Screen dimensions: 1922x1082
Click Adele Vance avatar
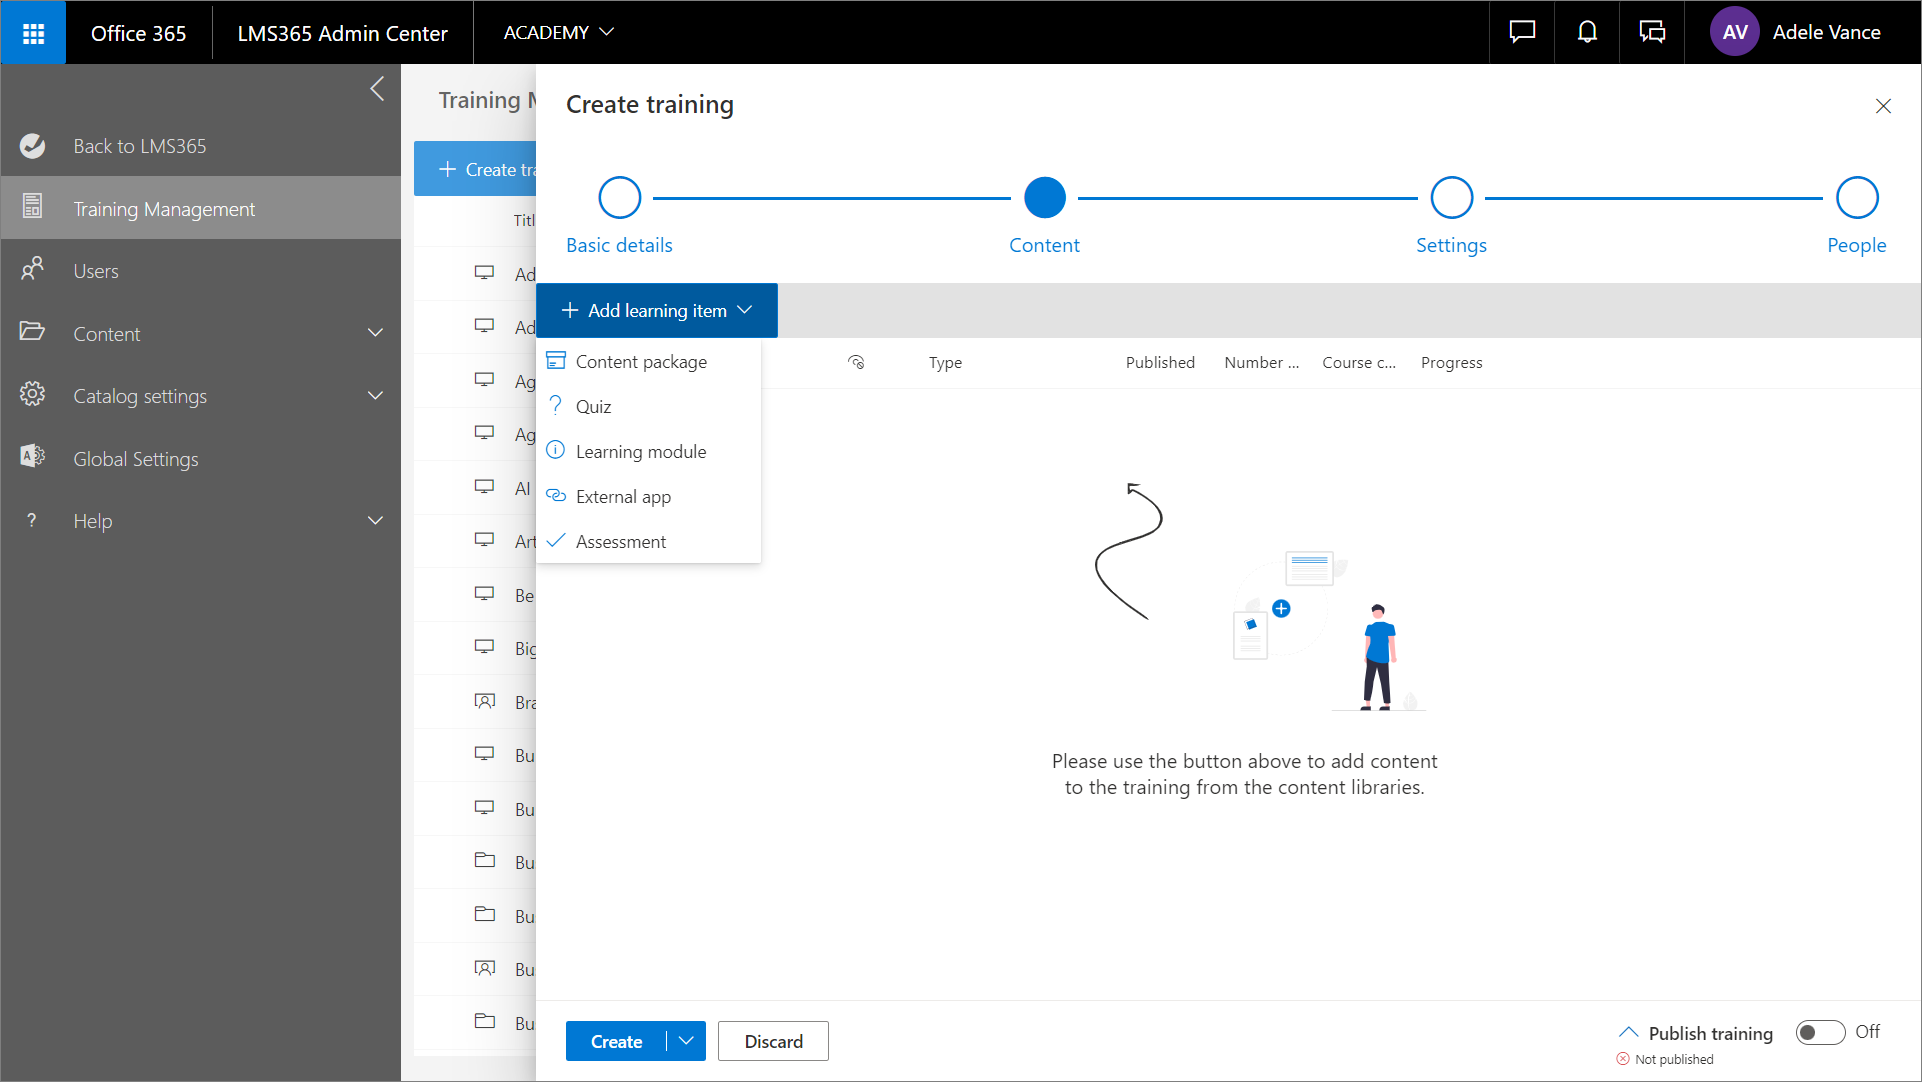coord(1735,33)
